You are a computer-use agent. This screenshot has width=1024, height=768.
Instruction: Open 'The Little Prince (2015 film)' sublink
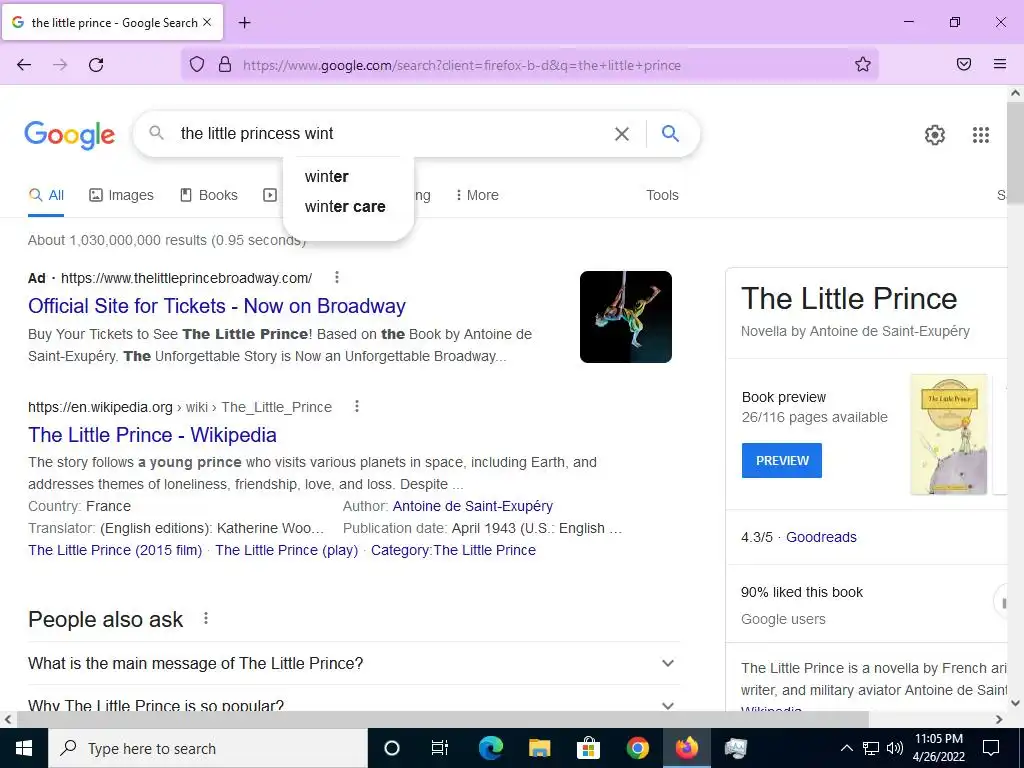(x=115, y=550)
